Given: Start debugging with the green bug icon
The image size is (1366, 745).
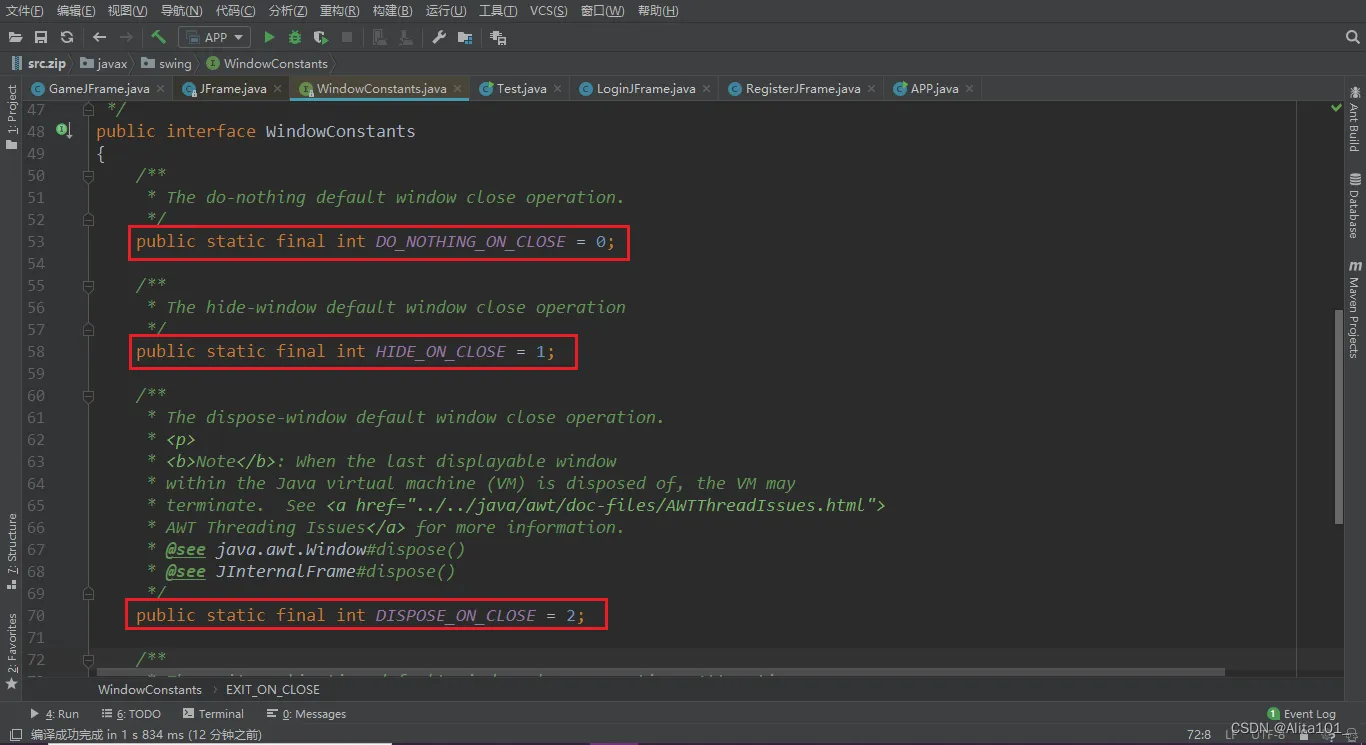Looking at the screenshot, I should (295, 37).
